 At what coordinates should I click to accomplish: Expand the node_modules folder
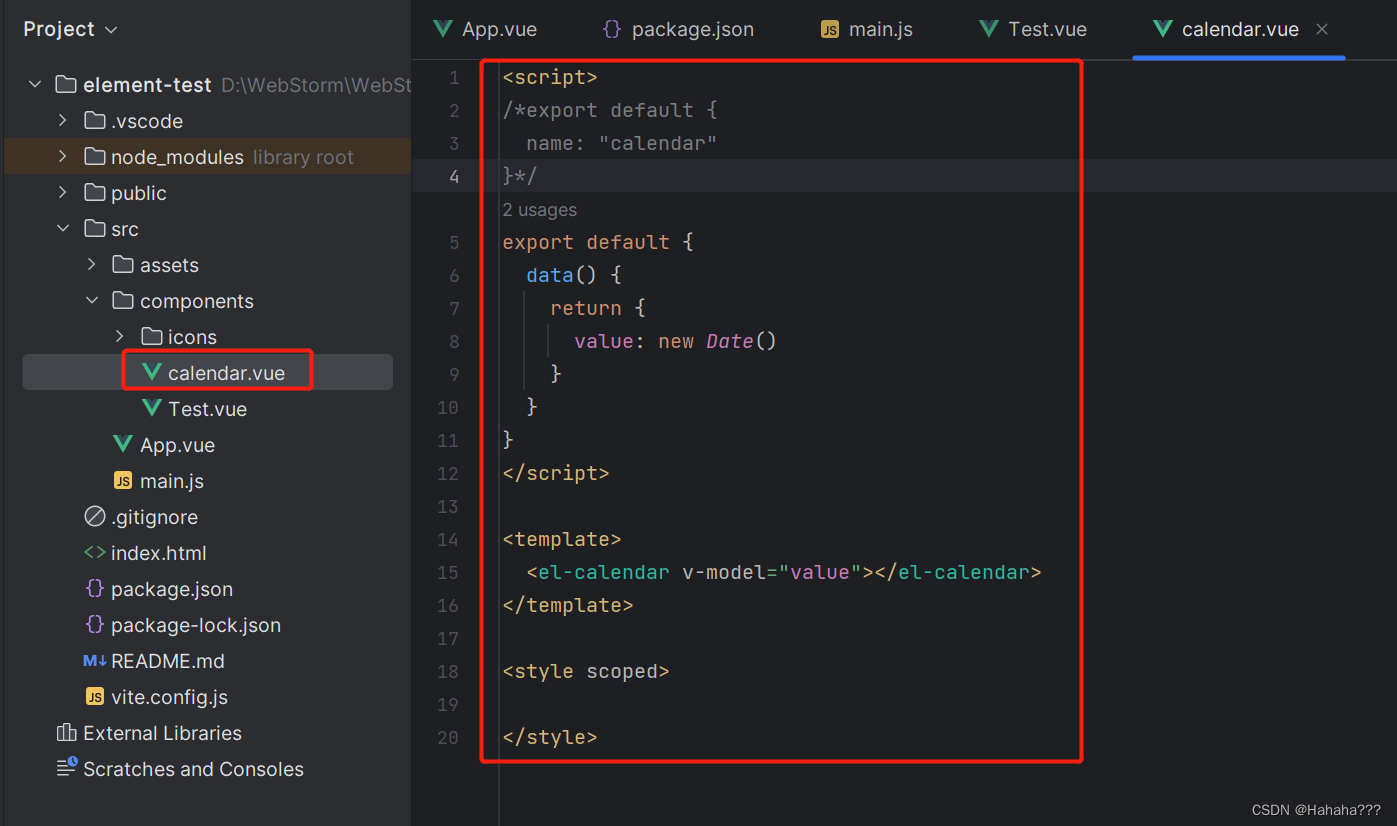click(x=63, y=157)
